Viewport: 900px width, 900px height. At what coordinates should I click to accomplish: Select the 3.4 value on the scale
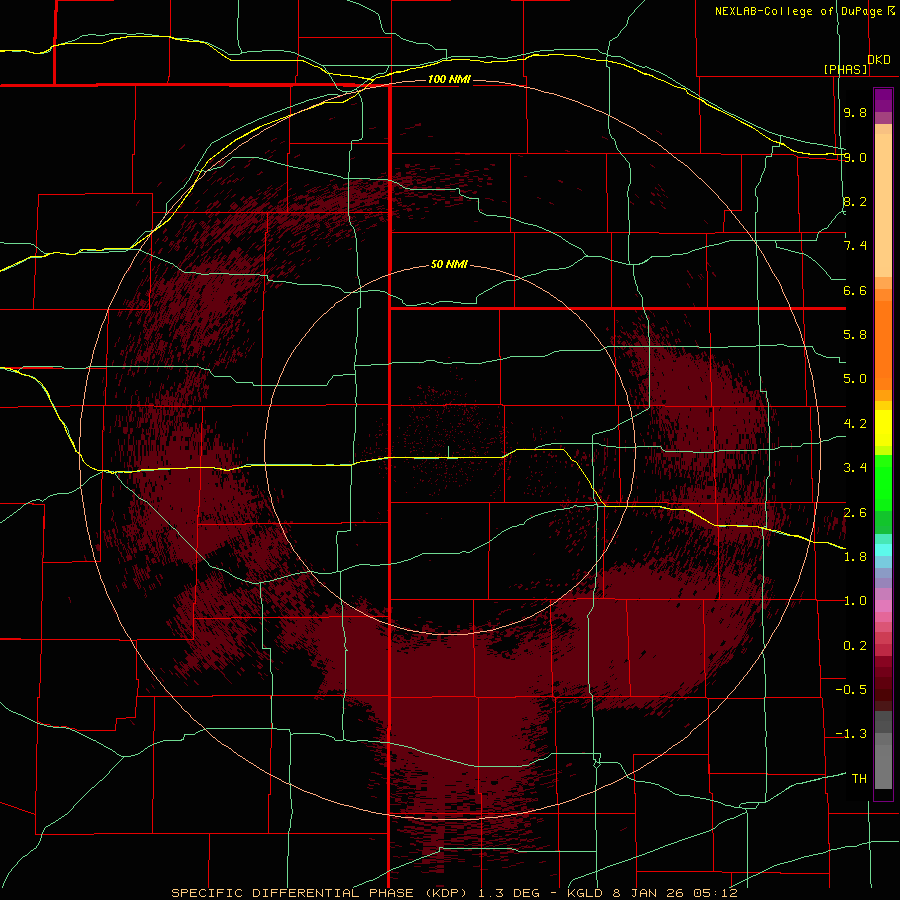tap(855, 468)
